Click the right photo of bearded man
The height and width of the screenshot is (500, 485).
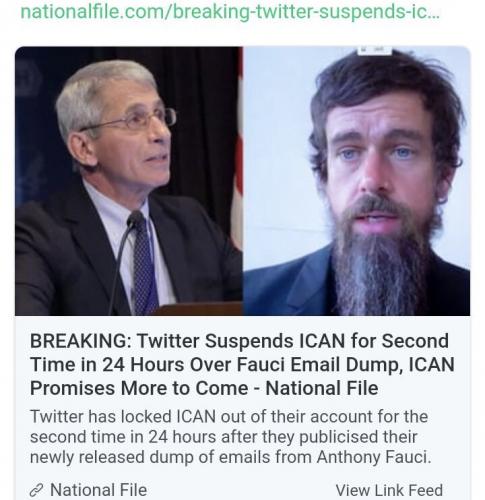[357, 181]
